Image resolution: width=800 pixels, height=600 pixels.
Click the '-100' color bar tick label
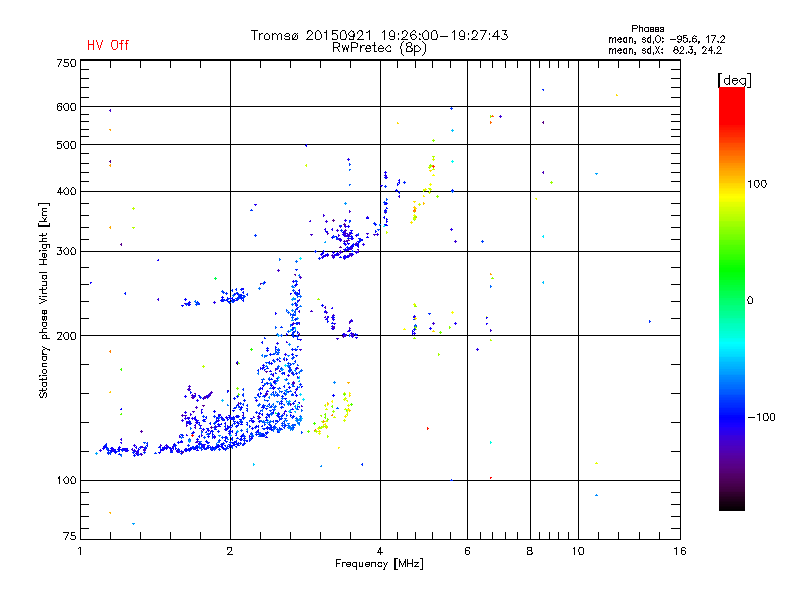click(x=762, y=417)
